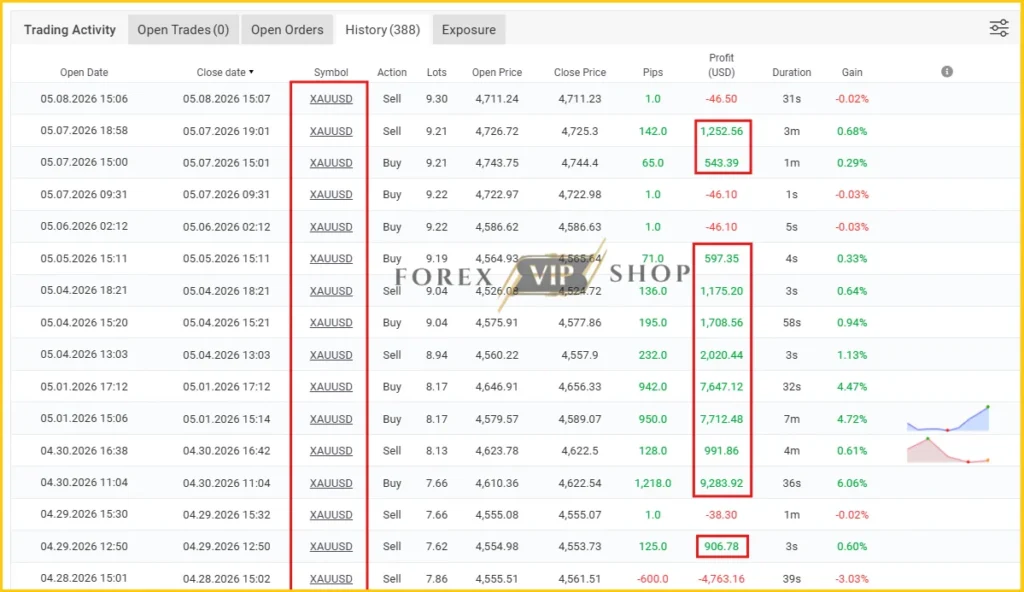The image size is (1024, 592).
Task: Select the 4.72% gain cell
Action: tap(852, 419)
